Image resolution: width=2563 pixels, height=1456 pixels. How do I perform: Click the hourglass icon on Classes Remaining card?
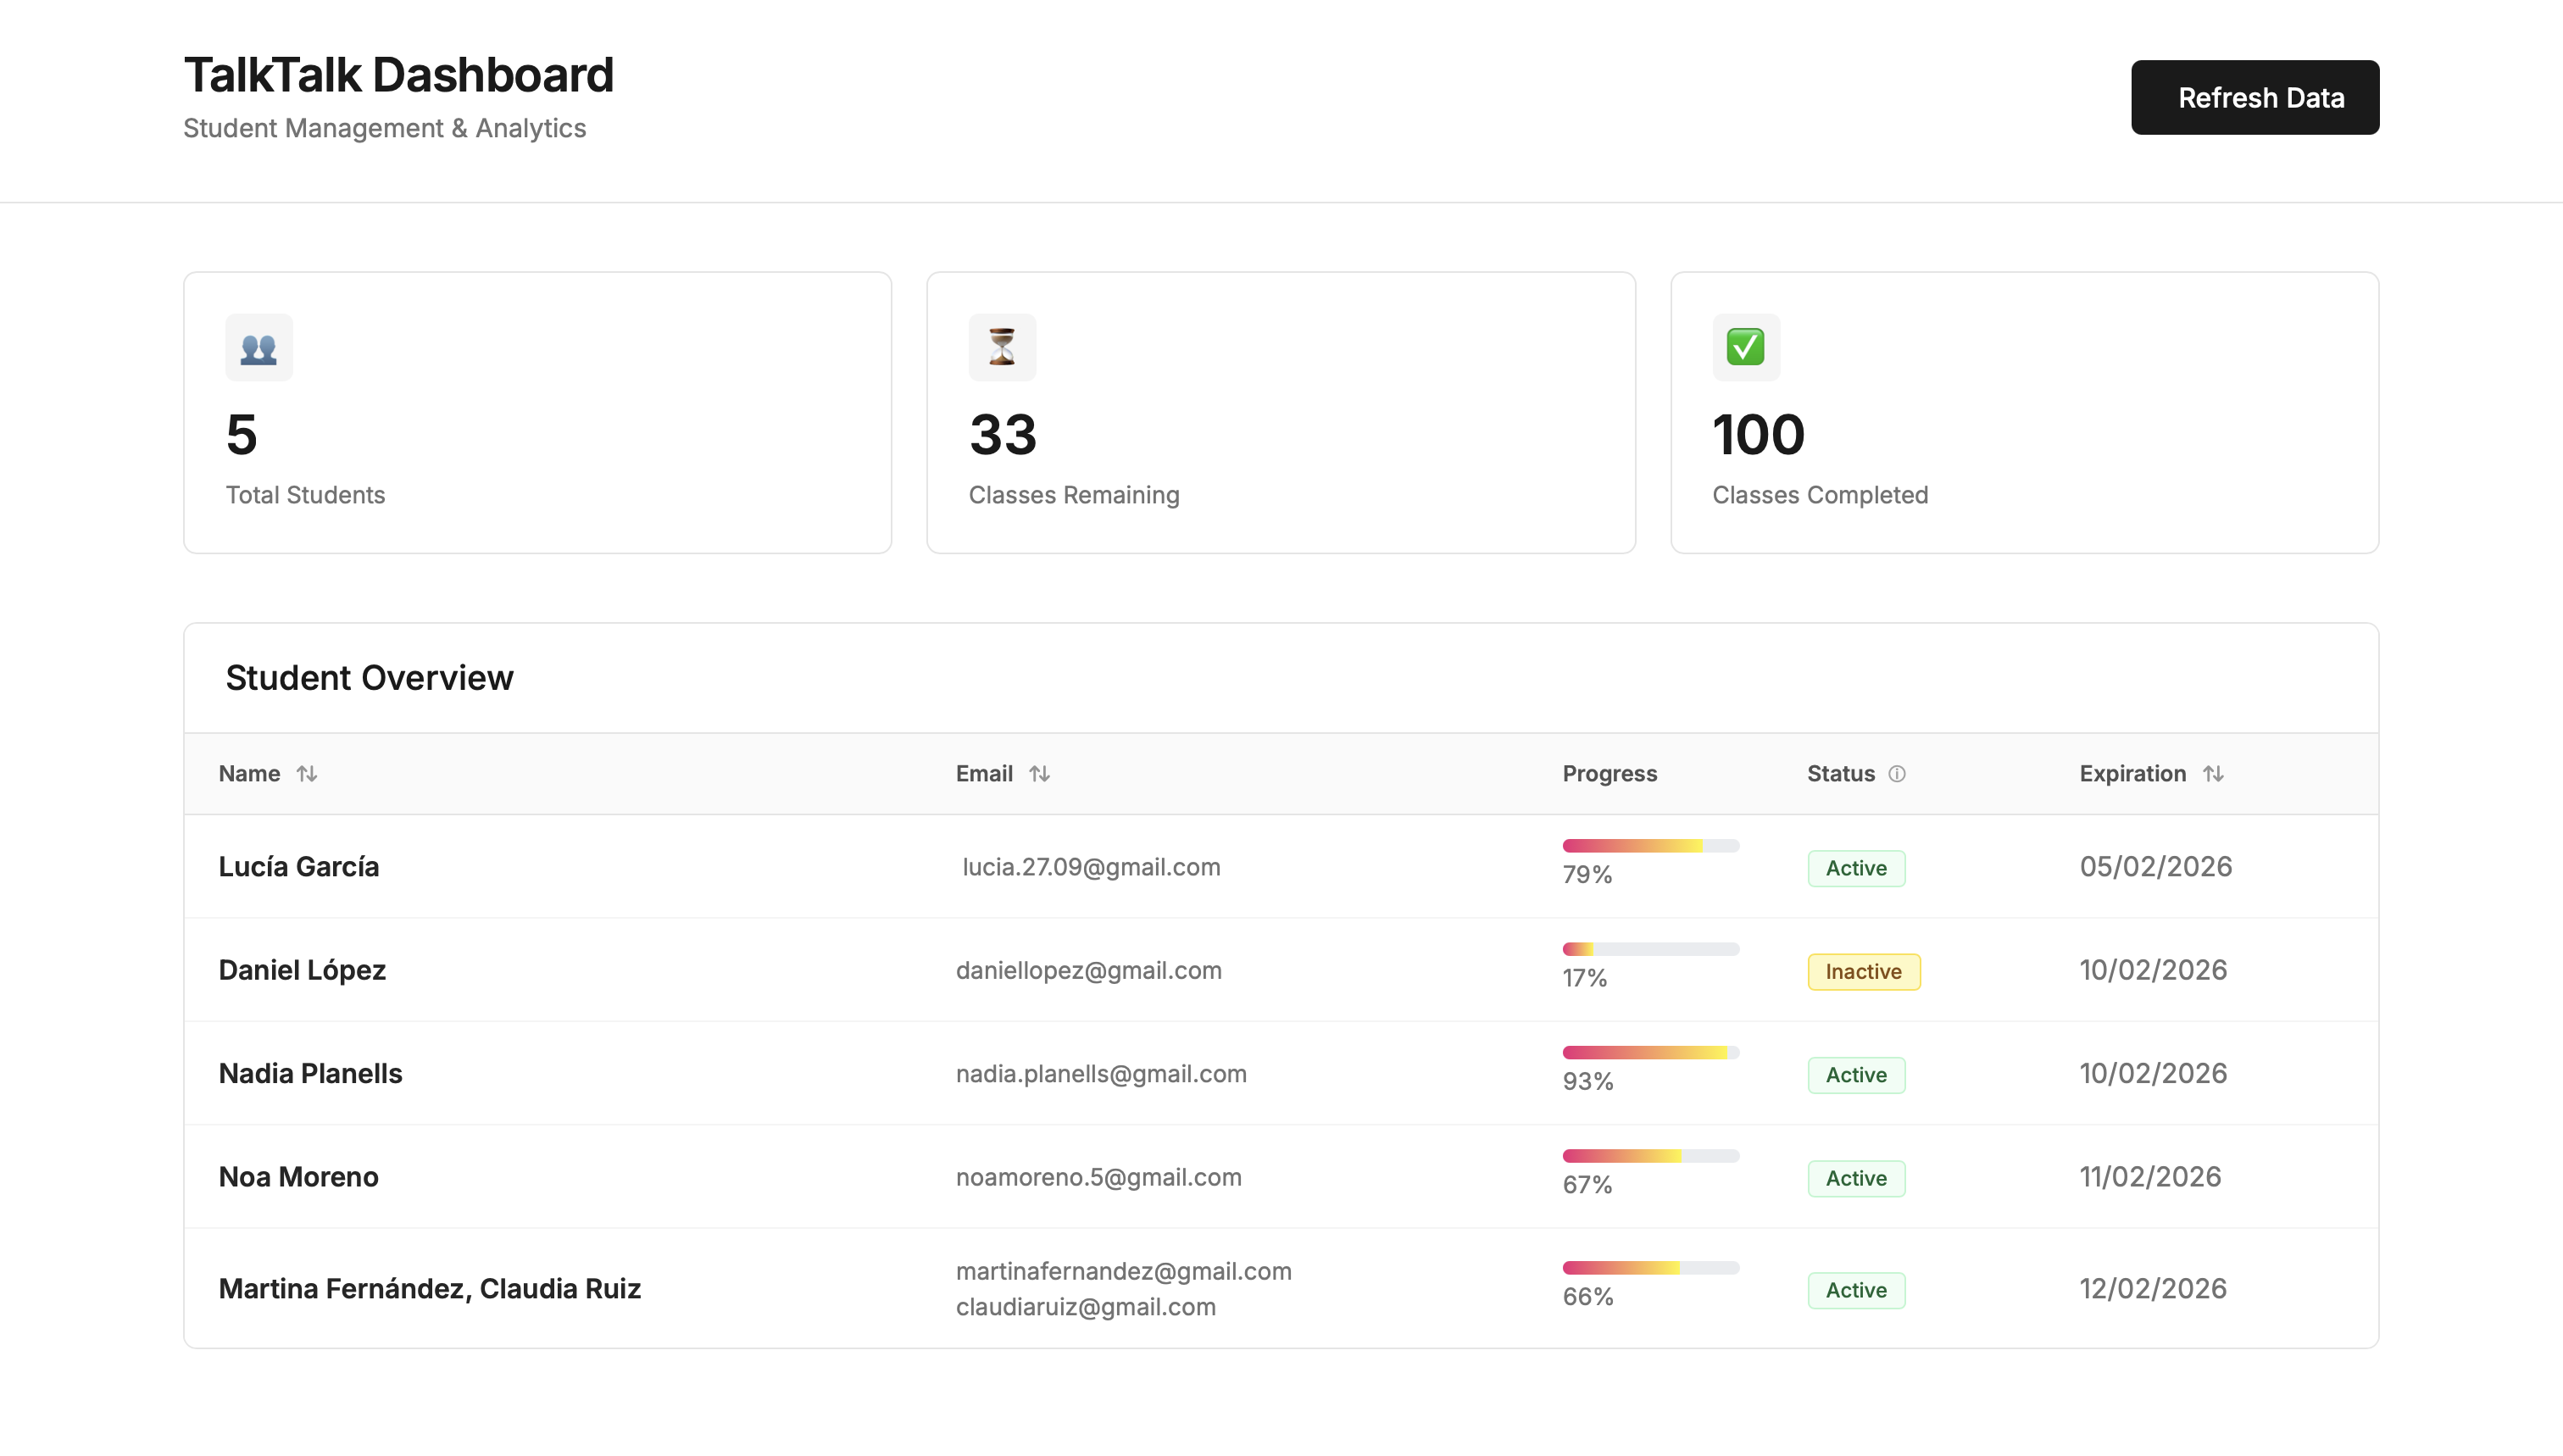[x=1002, y=347]
